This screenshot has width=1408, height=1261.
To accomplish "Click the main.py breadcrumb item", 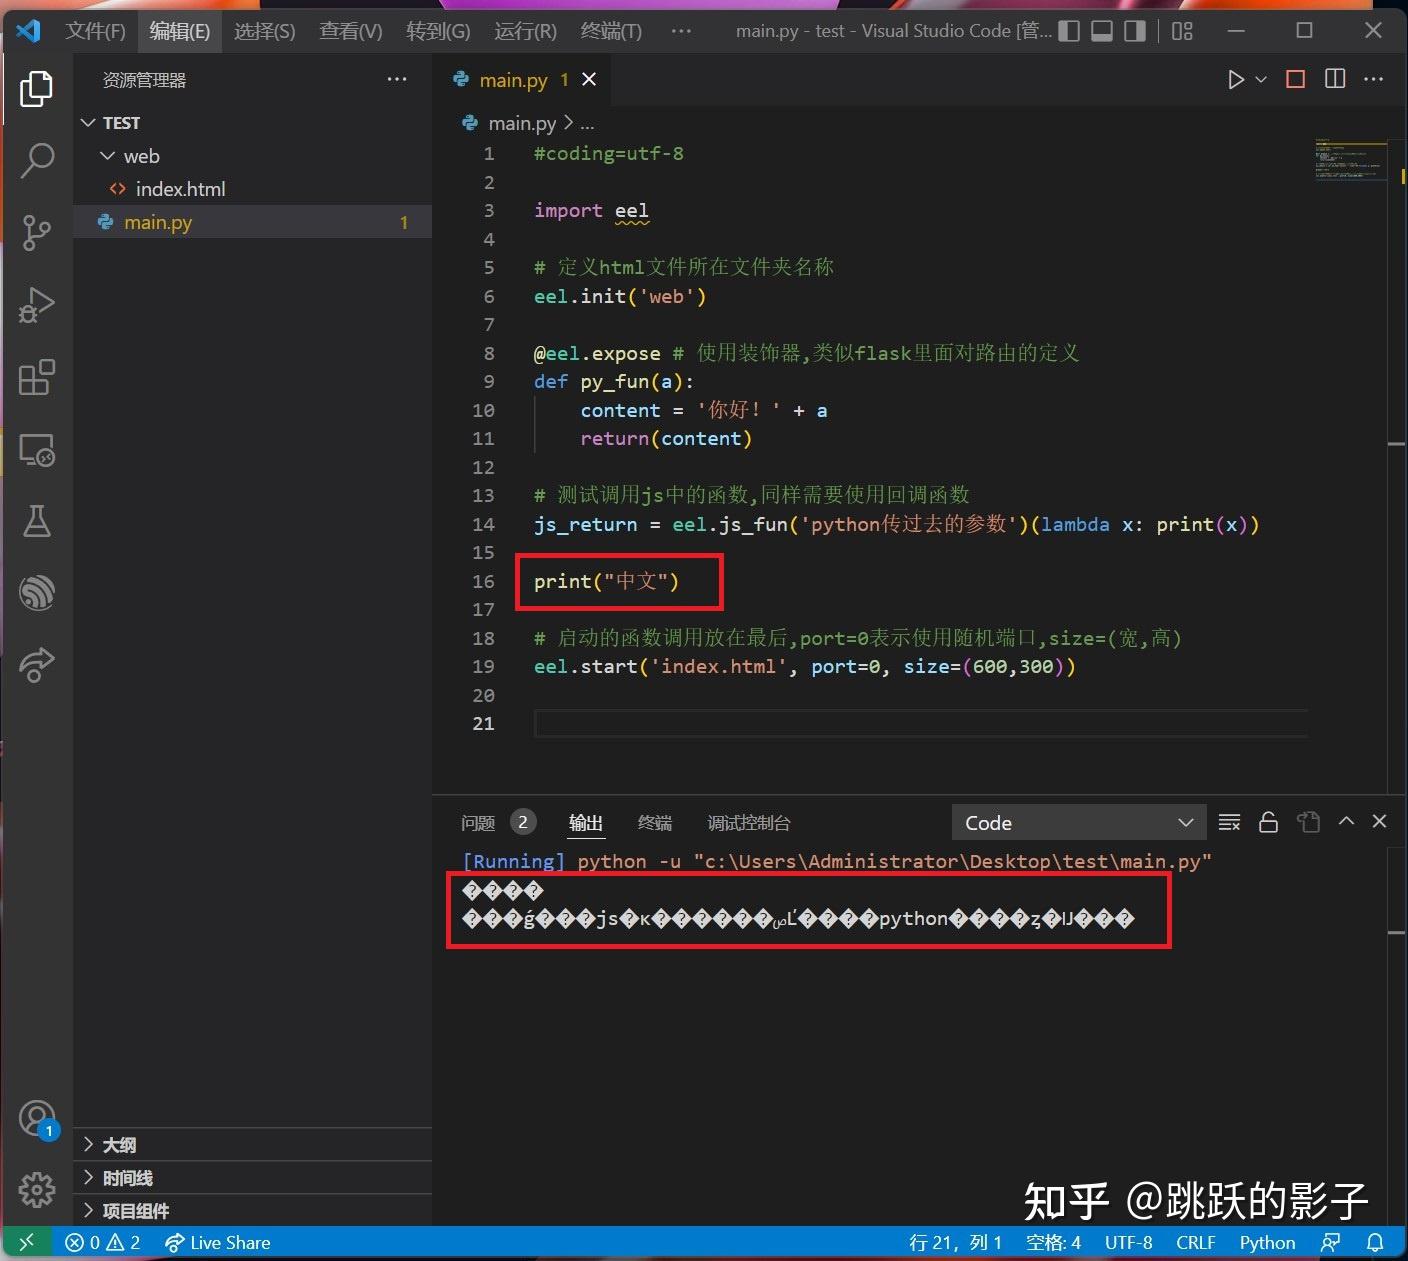I will pyautogui.click(x=508, y=123).
